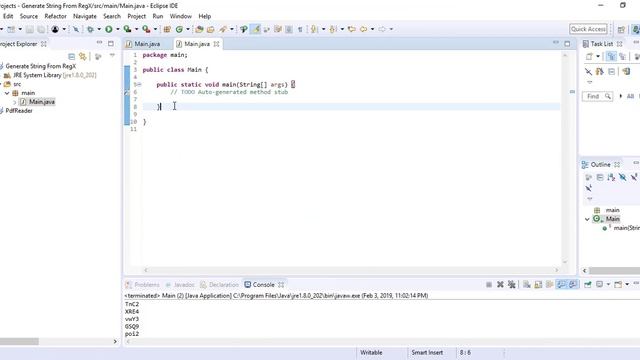This screenshot has height=360, width=640.
Task: Toggle Scheduled view in Task List
Action: pos(622,57)
